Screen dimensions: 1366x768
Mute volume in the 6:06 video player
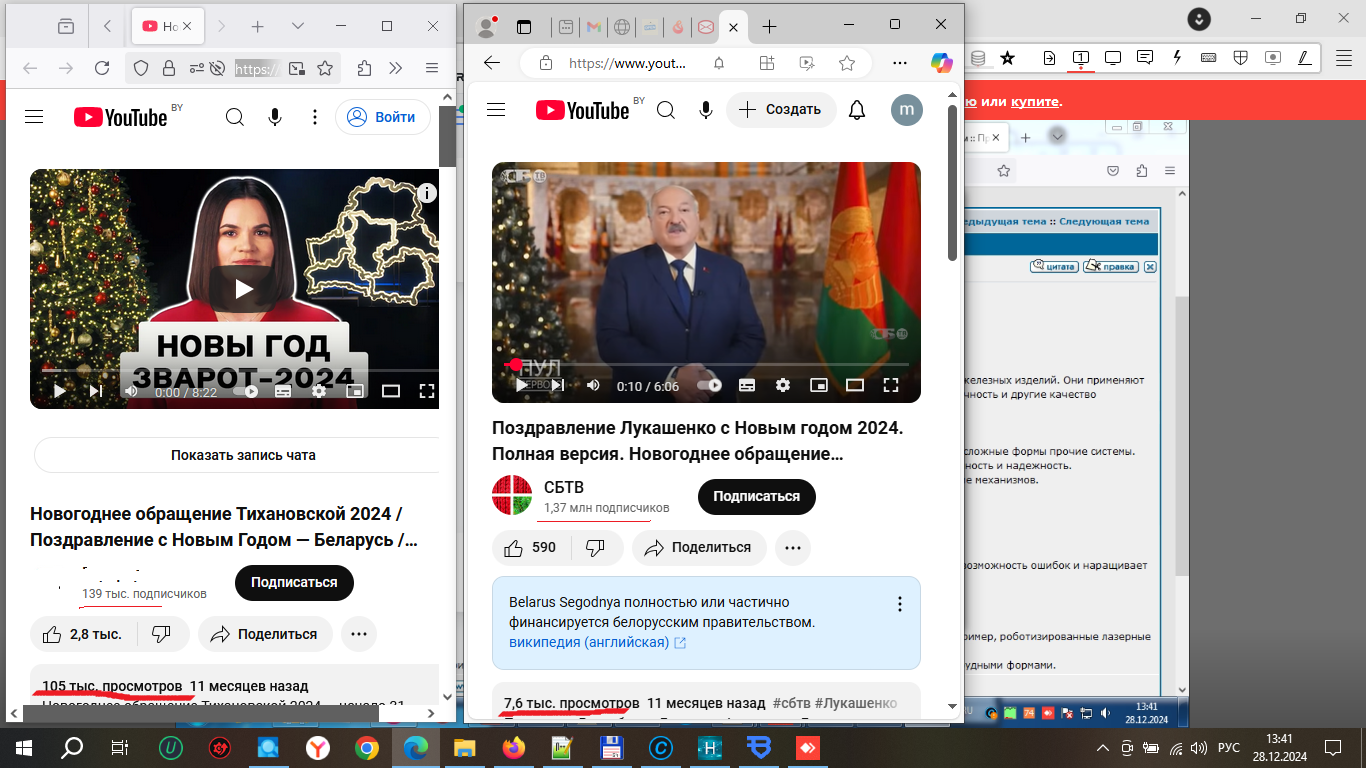[x=593, y=385]
